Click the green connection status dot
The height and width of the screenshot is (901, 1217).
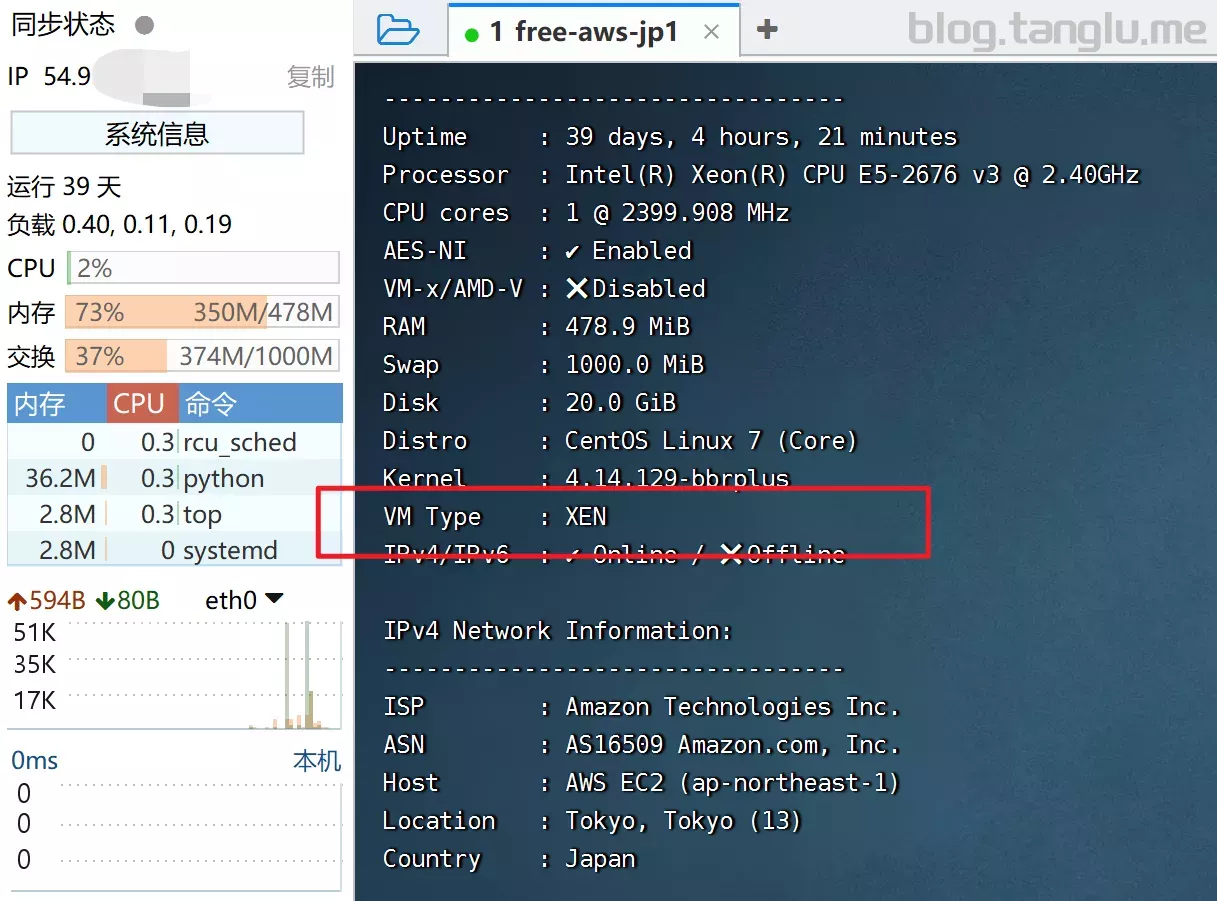tap(472, 34)
